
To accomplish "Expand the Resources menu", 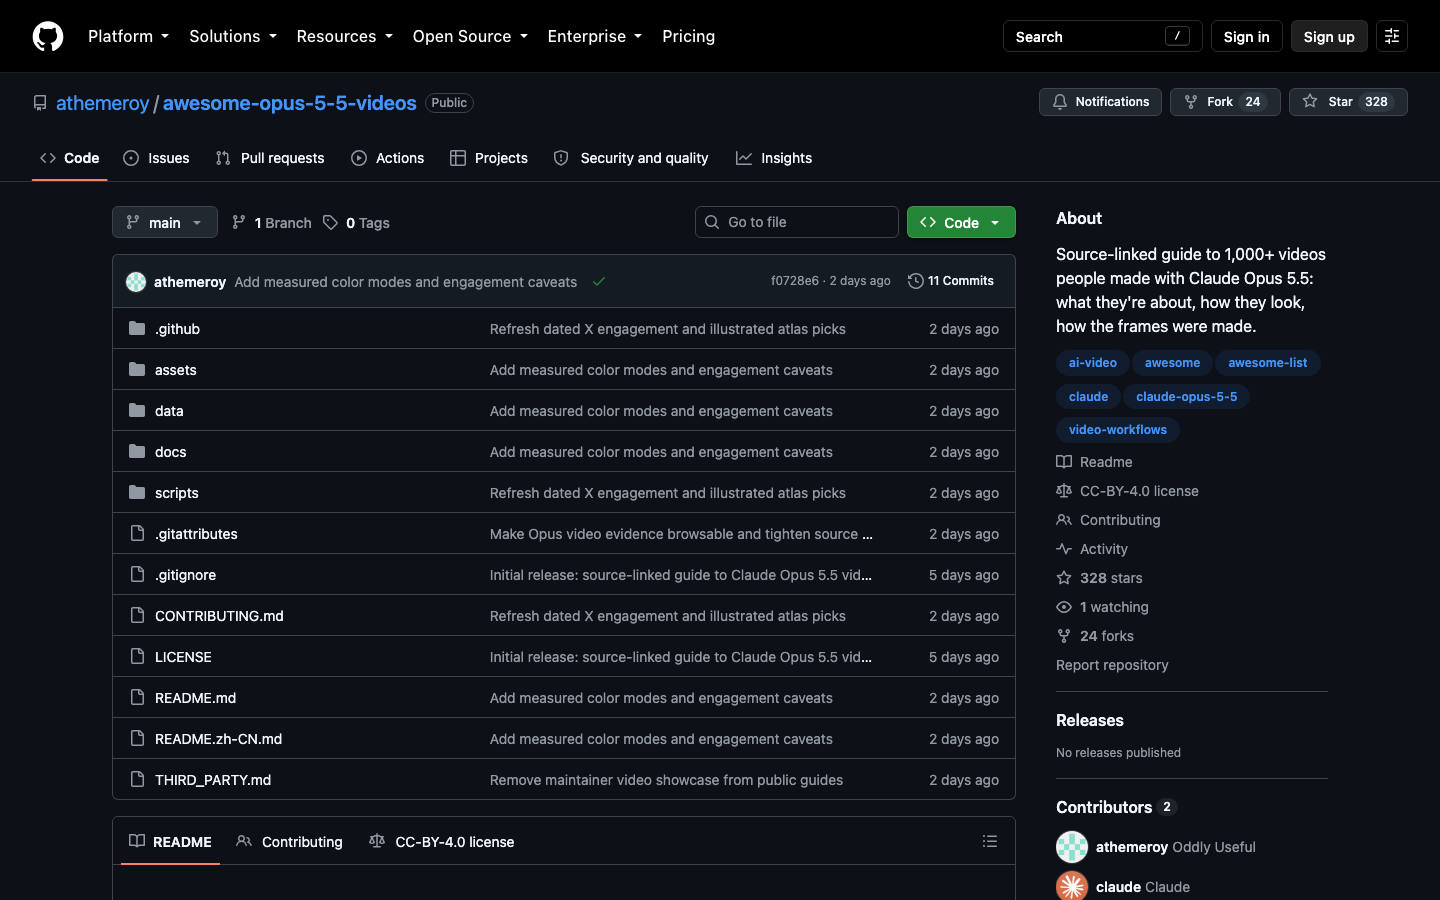I will (x=344, y=36).
